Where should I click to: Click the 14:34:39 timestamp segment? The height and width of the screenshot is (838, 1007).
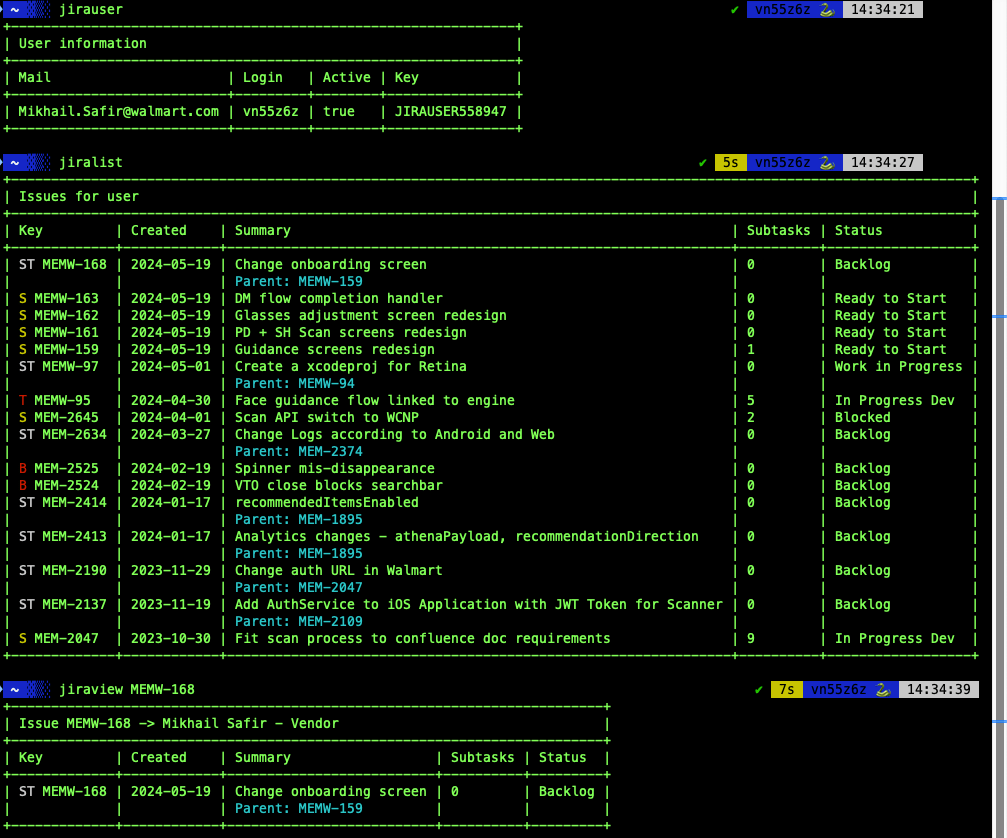pos(938,689)
